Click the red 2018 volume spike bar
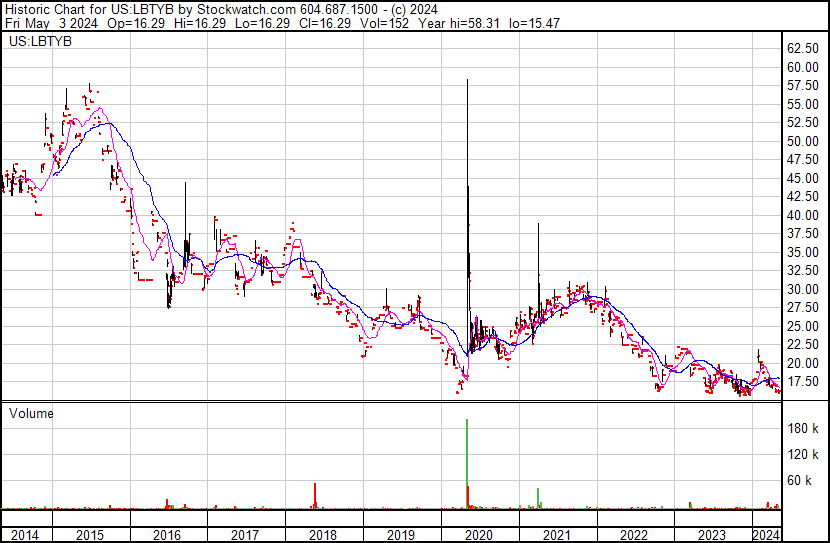Image resolution: width=830 pixels, height=543 pixels. click(315, 497)
